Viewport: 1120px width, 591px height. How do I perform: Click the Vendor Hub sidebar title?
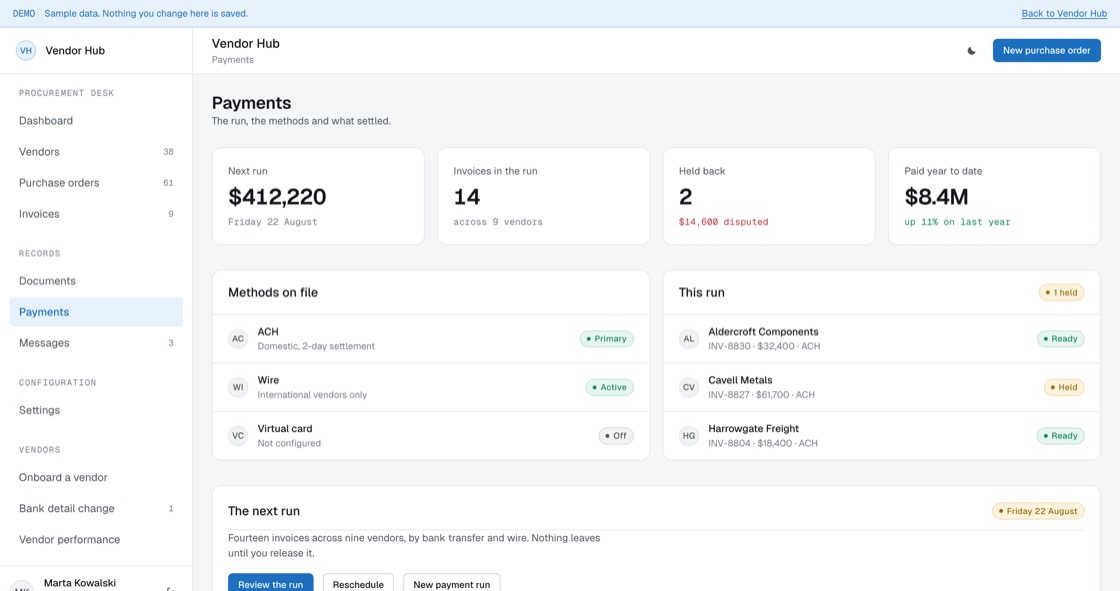point(75,51)
